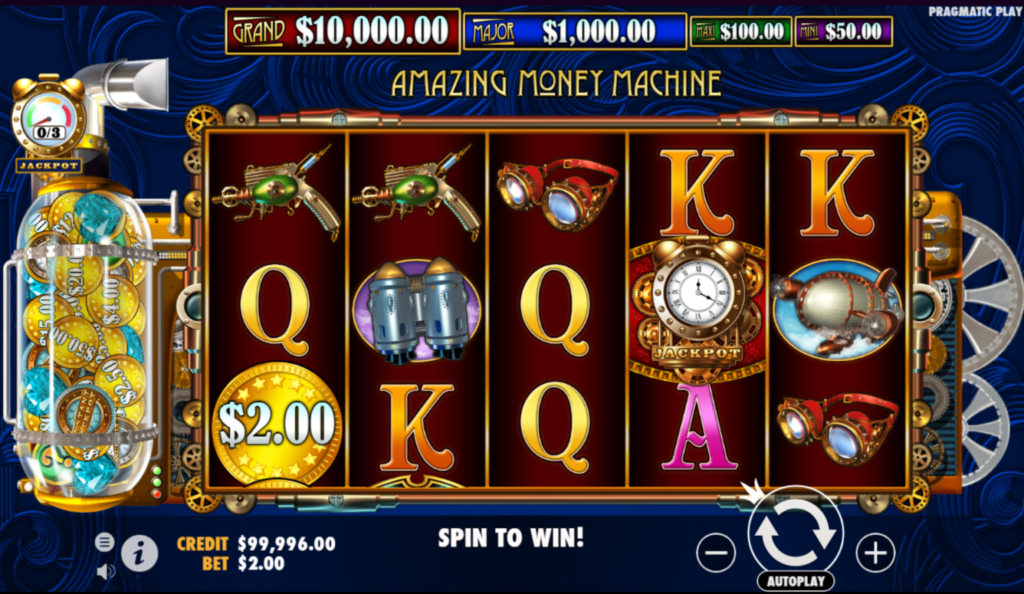
Task: Click the red goggles symbol on reel three
Action: pos(557,192)
